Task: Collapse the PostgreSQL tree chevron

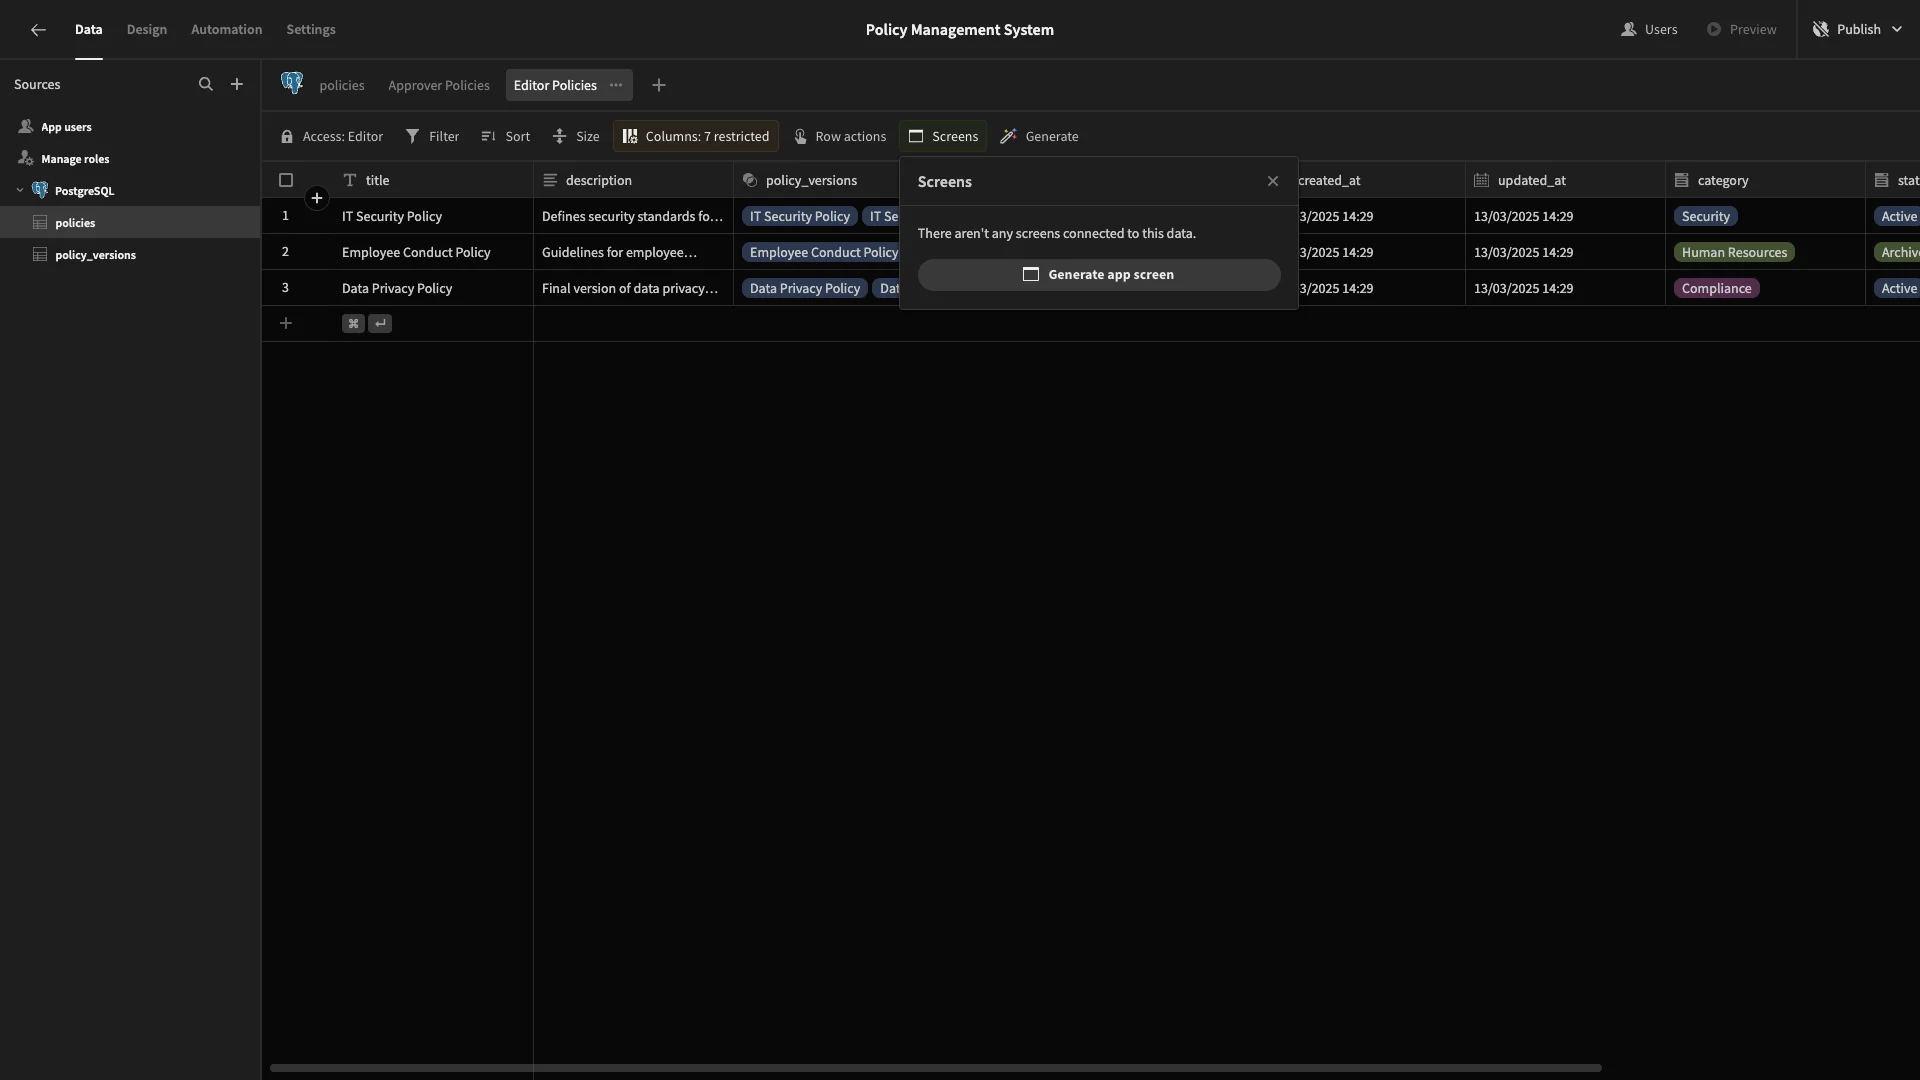Action: 20,190
